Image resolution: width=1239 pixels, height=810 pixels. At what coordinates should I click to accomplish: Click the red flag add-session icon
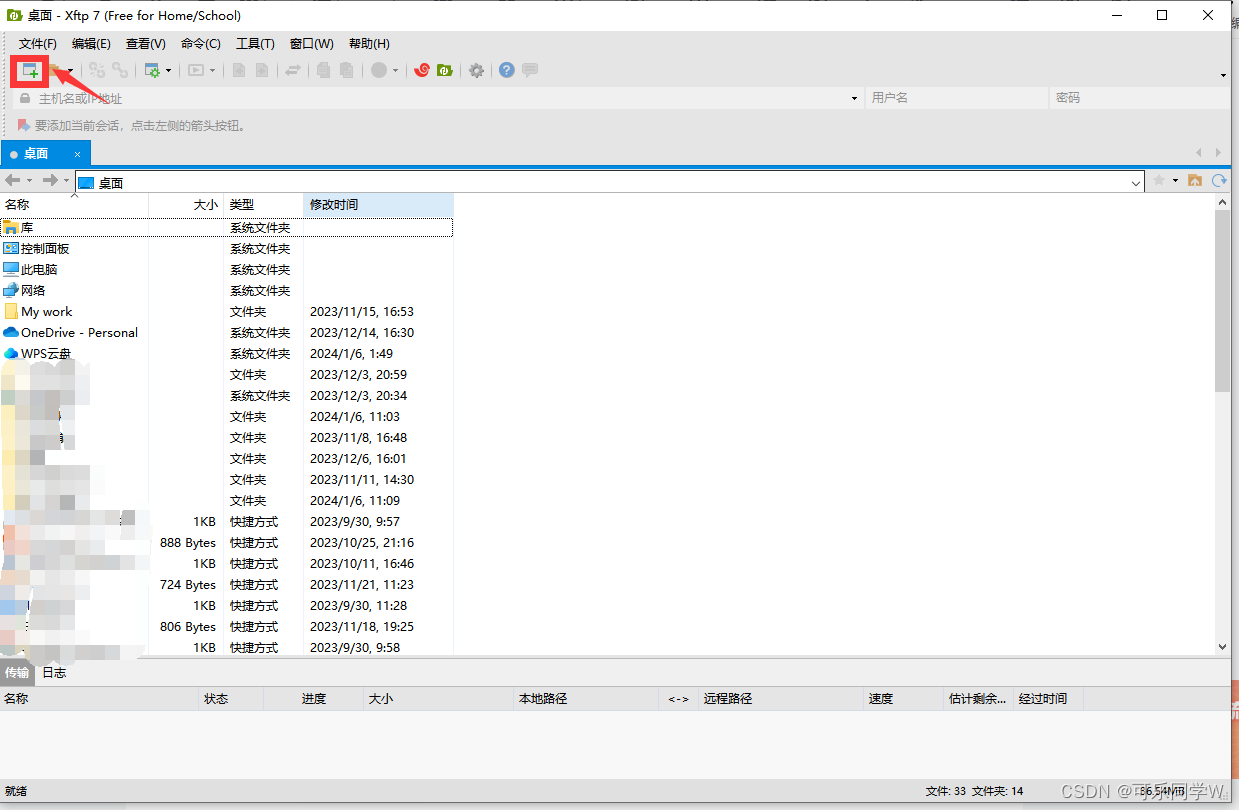pyautogui.click(x=24, y=126)
